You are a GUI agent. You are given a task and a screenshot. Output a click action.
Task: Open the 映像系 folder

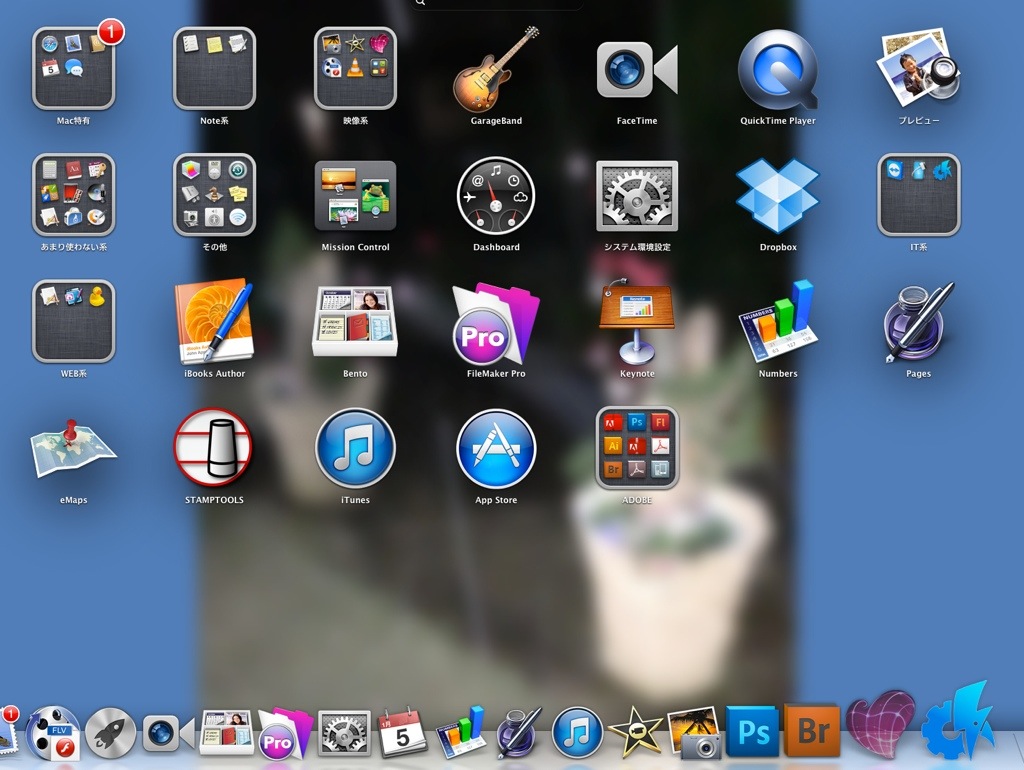pos(355,68)
